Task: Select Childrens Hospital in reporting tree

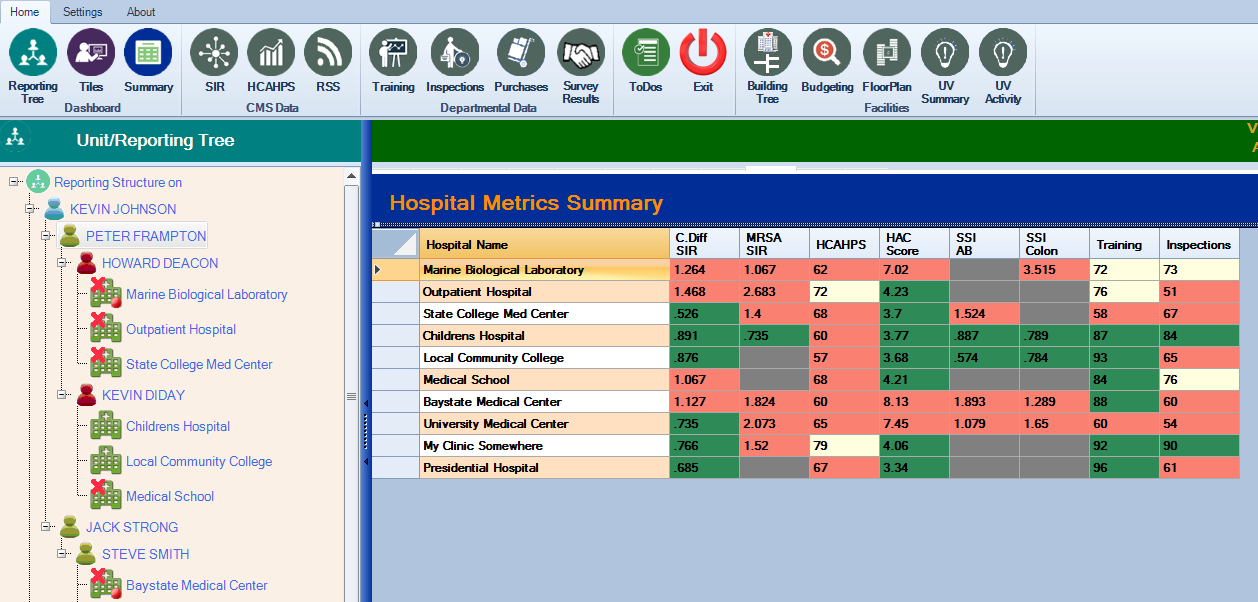Action: (178, 426)
